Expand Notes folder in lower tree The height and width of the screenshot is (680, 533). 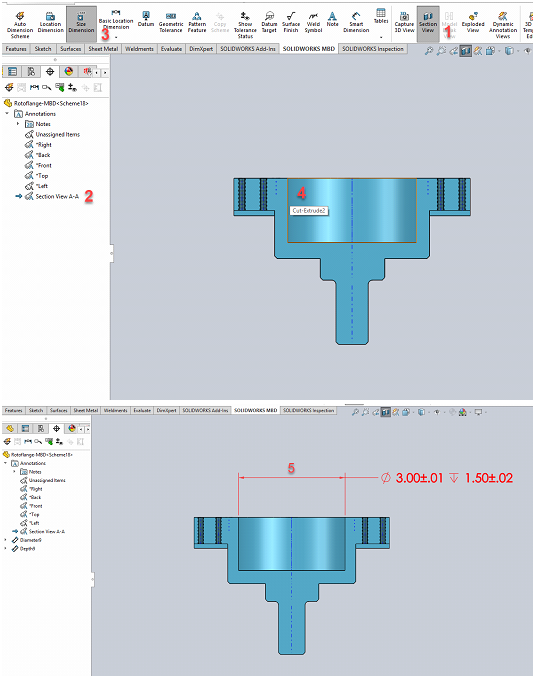click(14, 472)
